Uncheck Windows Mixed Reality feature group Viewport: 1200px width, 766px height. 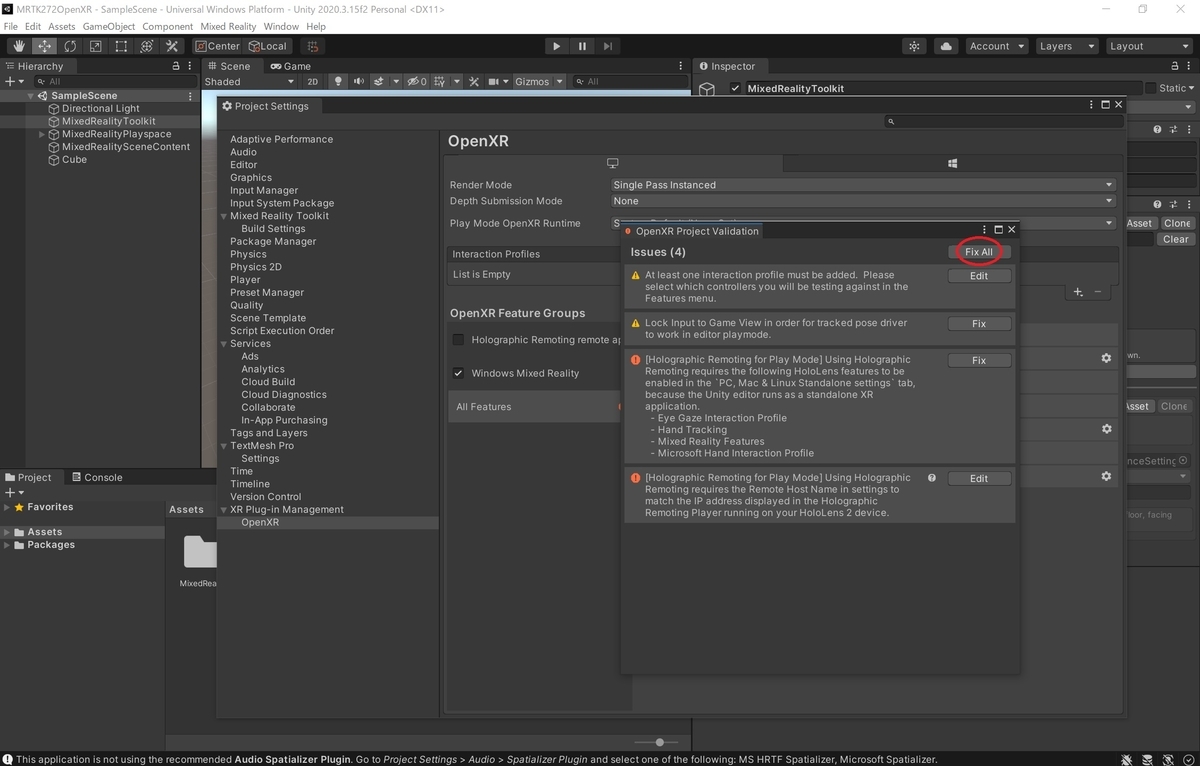click(x=458, y=373)
